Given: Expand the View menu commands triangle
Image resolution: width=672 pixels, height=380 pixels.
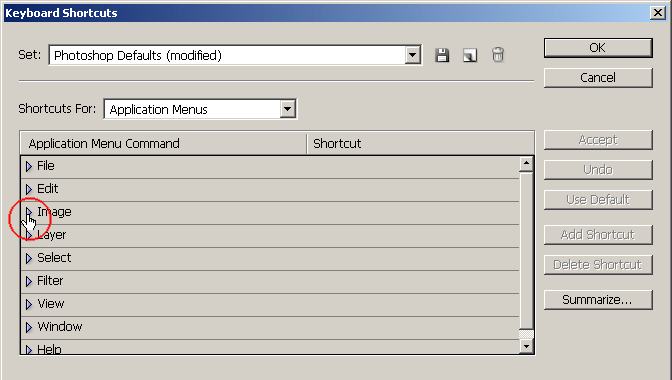Looking at the screenshot, I should coord(29,305).
